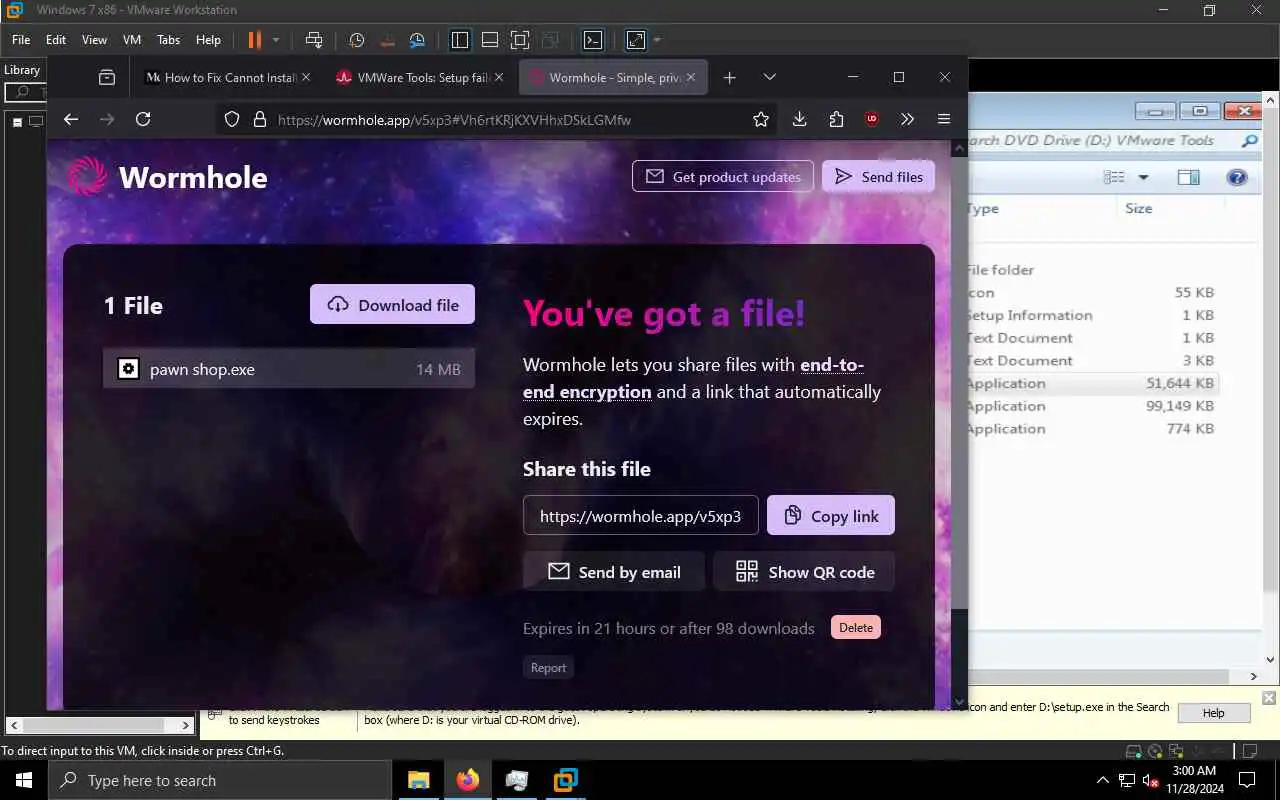Toggle the thumbnail bar icon
Viewport: 1280px width, 800px height.
[490, 40]
